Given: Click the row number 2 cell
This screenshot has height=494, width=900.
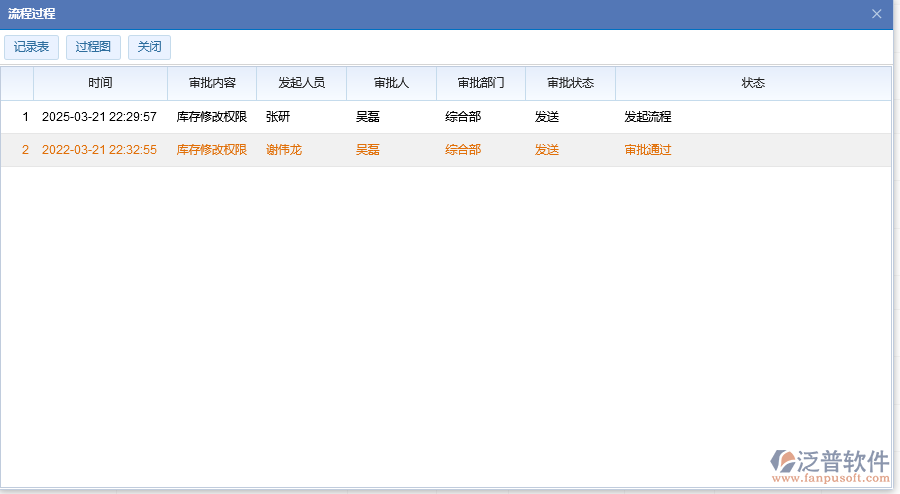Looking at the screenshot, I should (25, 150).
